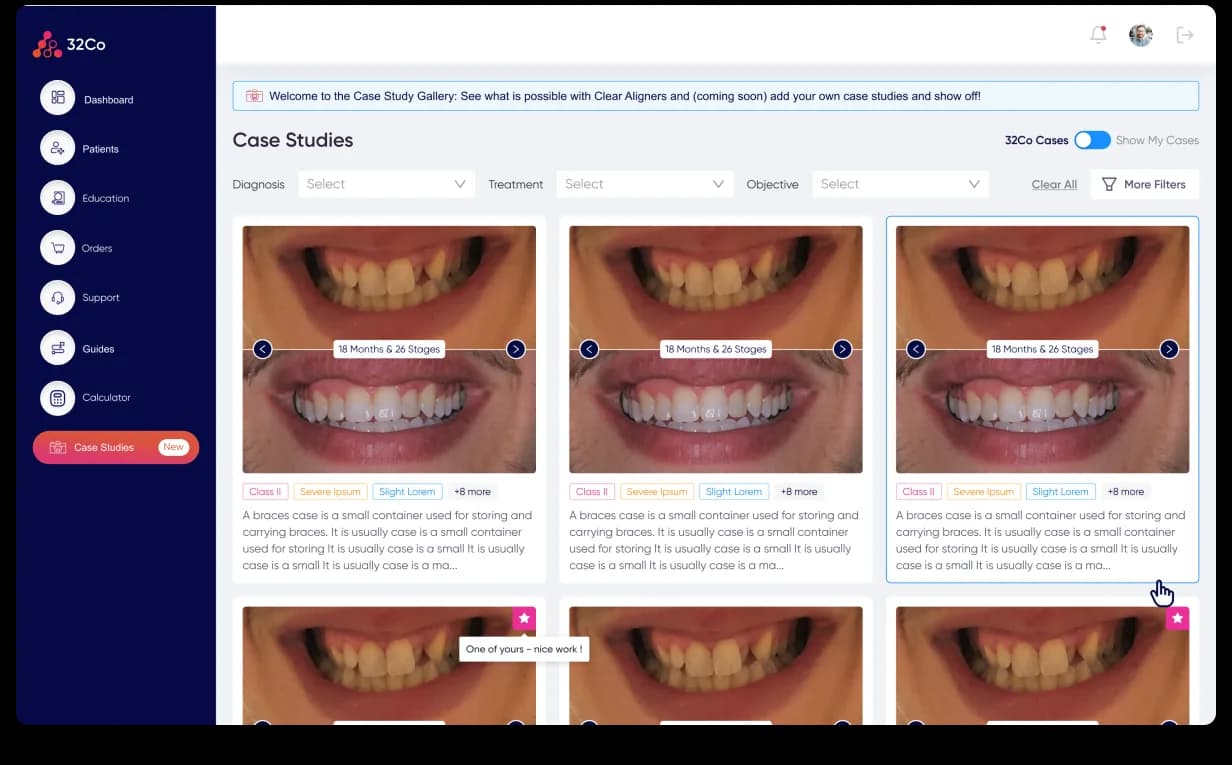
Task: Click the logout icon
Action: (1185, 35)
